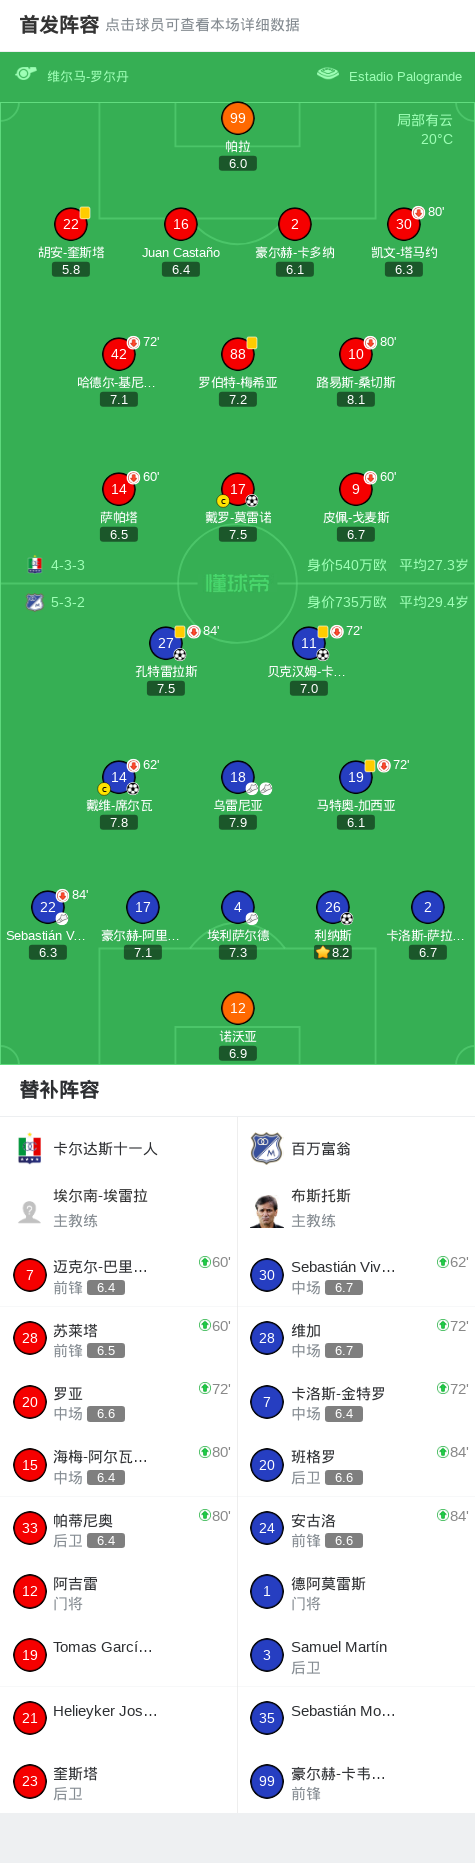
Task: Open goalkeeper 12 诺沃亚 orange icon
Action: 238,1008
